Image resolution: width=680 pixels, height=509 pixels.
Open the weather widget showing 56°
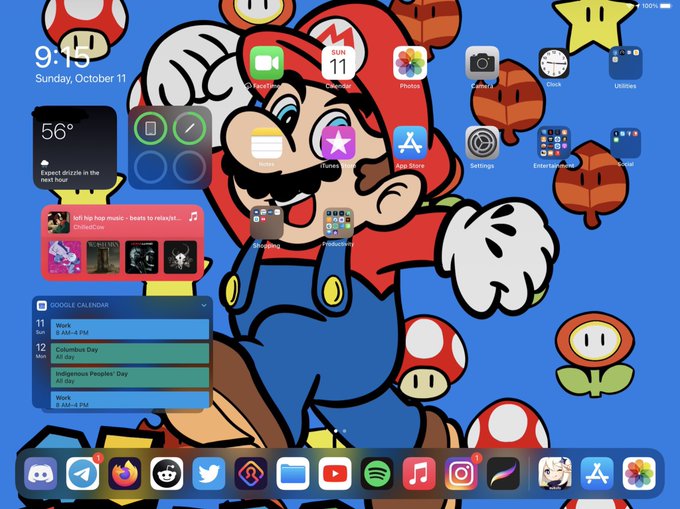(75, 147)
